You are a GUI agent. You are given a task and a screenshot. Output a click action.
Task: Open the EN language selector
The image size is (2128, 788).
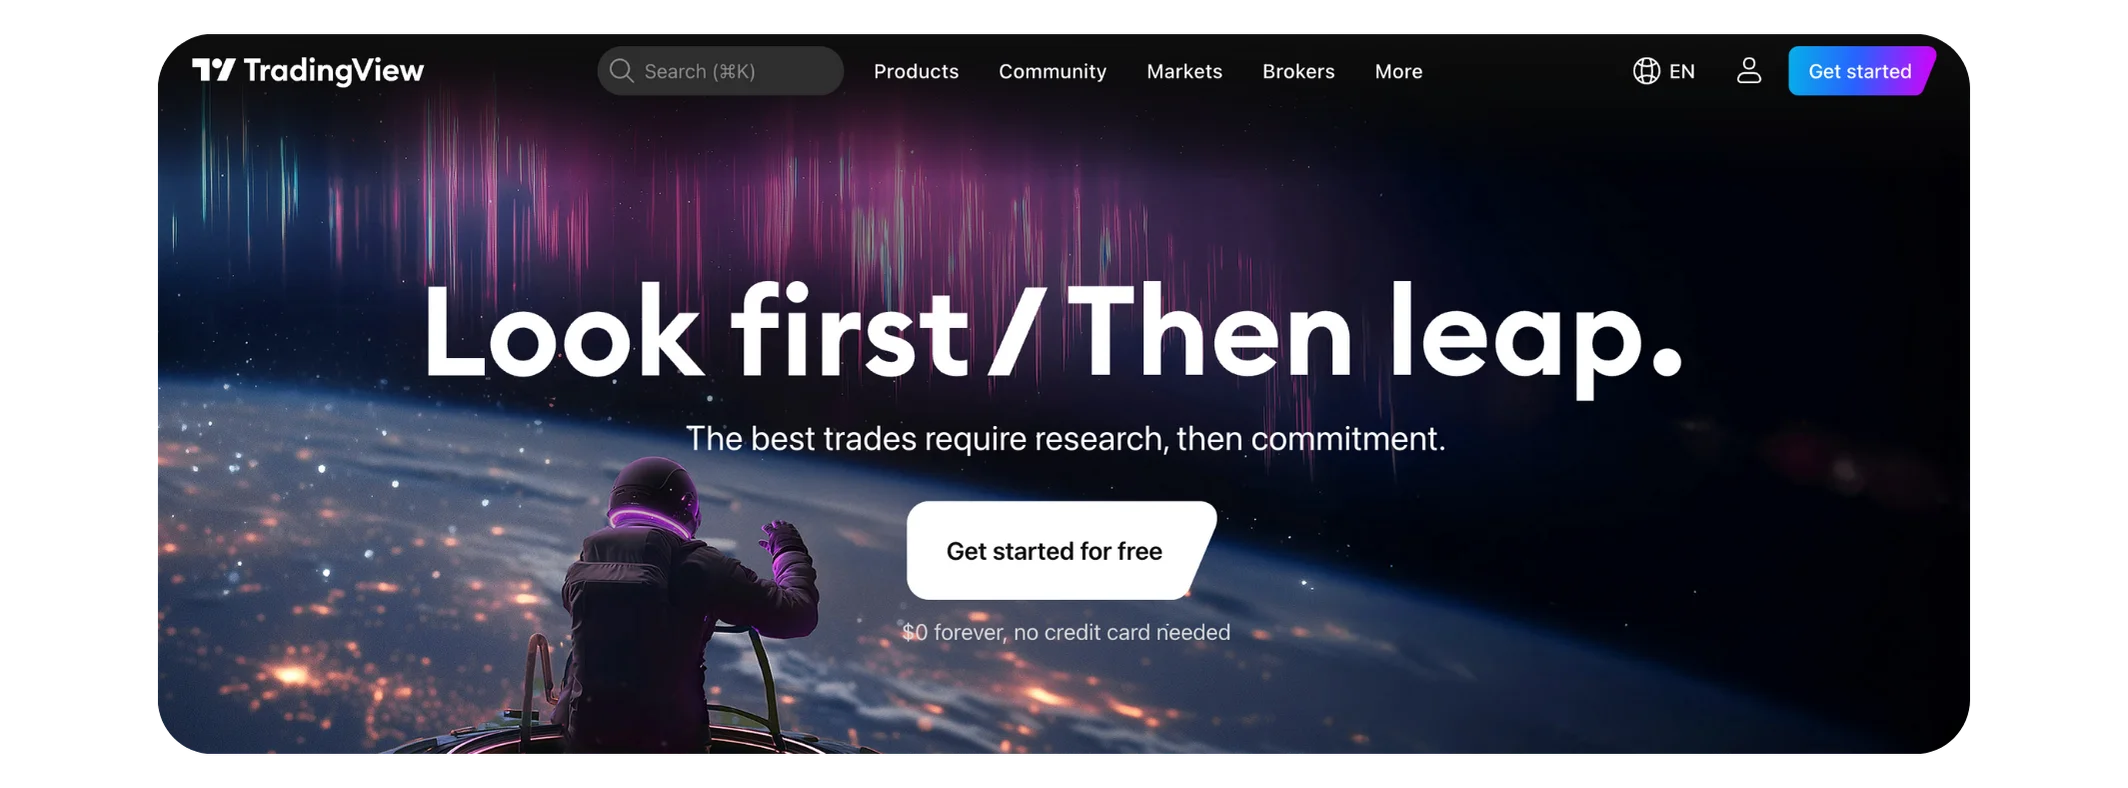(x=1664, y=71)
